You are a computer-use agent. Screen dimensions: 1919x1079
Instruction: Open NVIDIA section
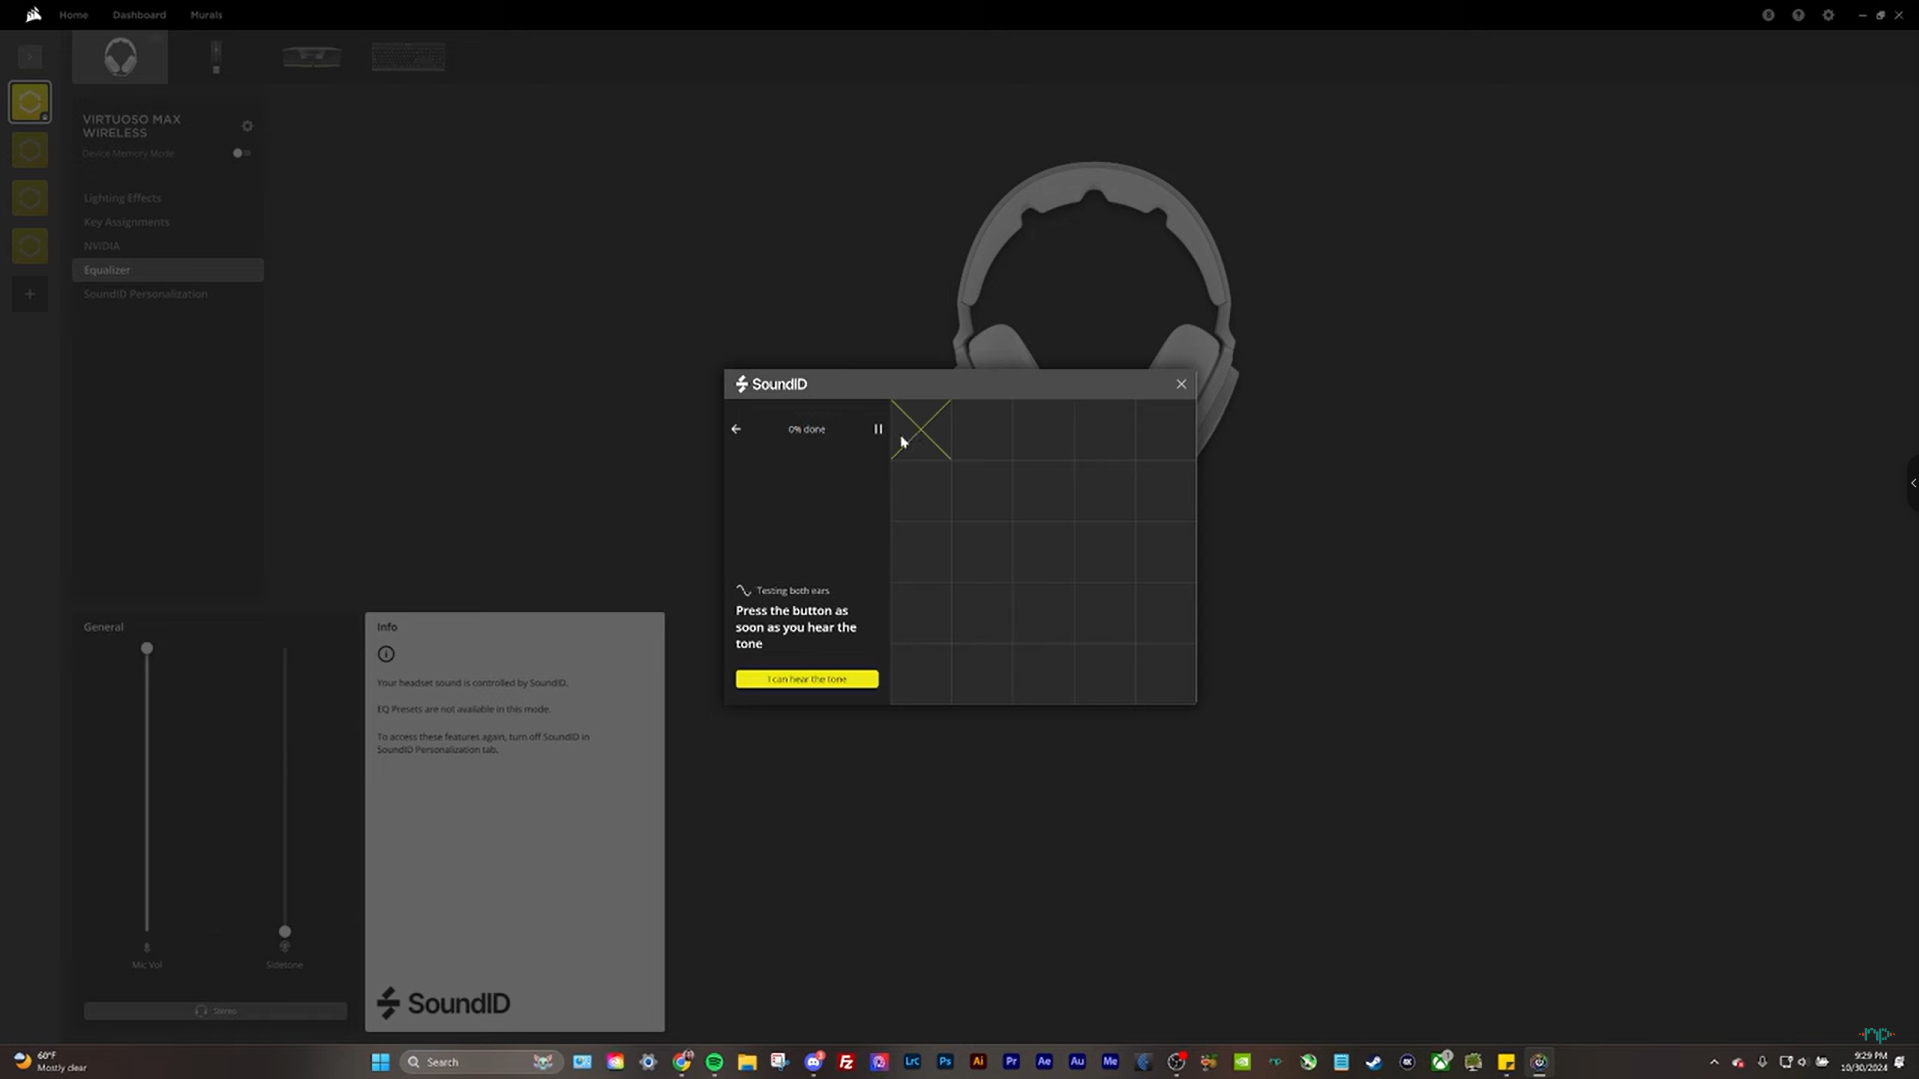click(x=102, y=246)
